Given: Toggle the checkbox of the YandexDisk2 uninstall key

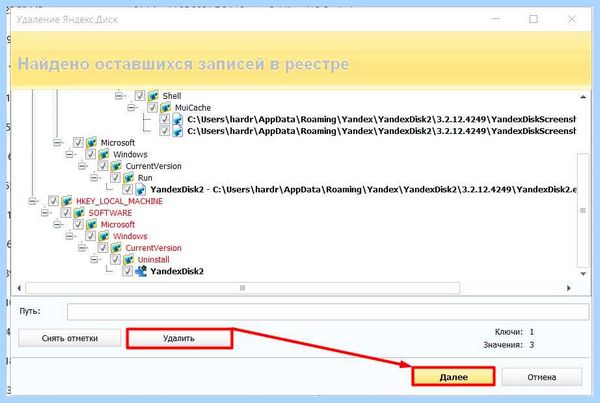Looking at the screenshot, I should coord(127,271).
